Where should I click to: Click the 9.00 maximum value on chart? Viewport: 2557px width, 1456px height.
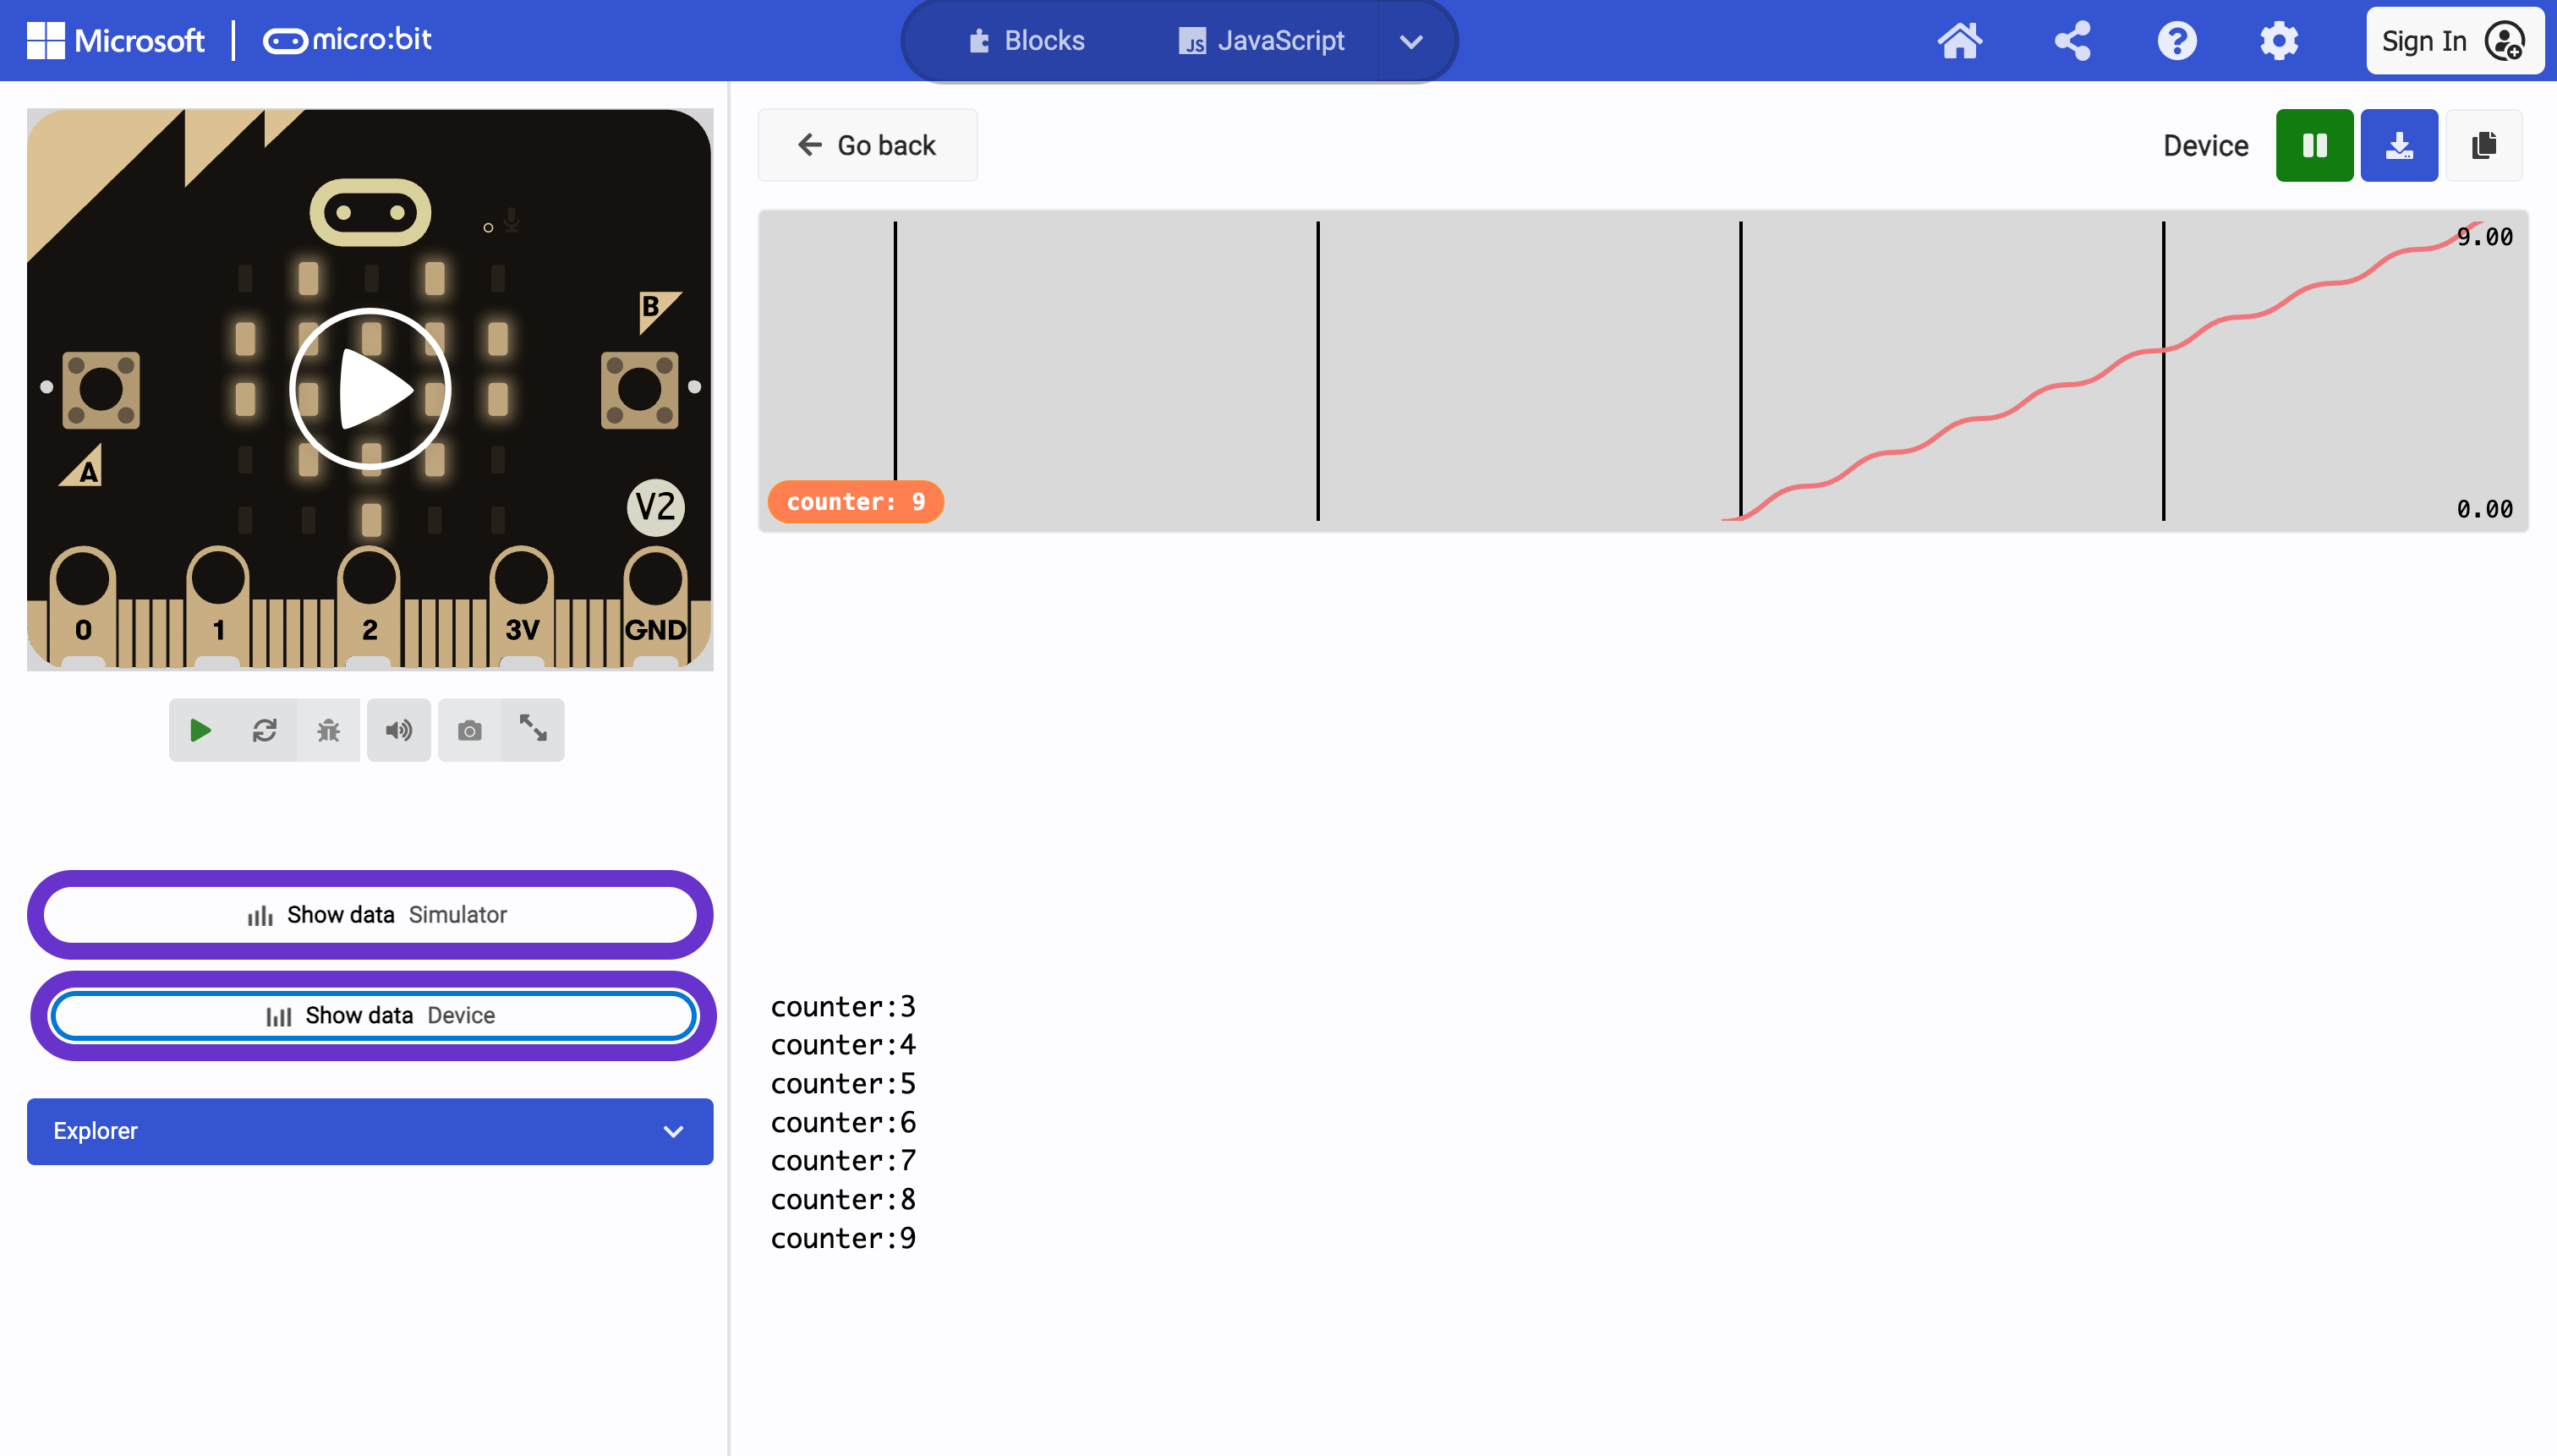pos(2484,237)
